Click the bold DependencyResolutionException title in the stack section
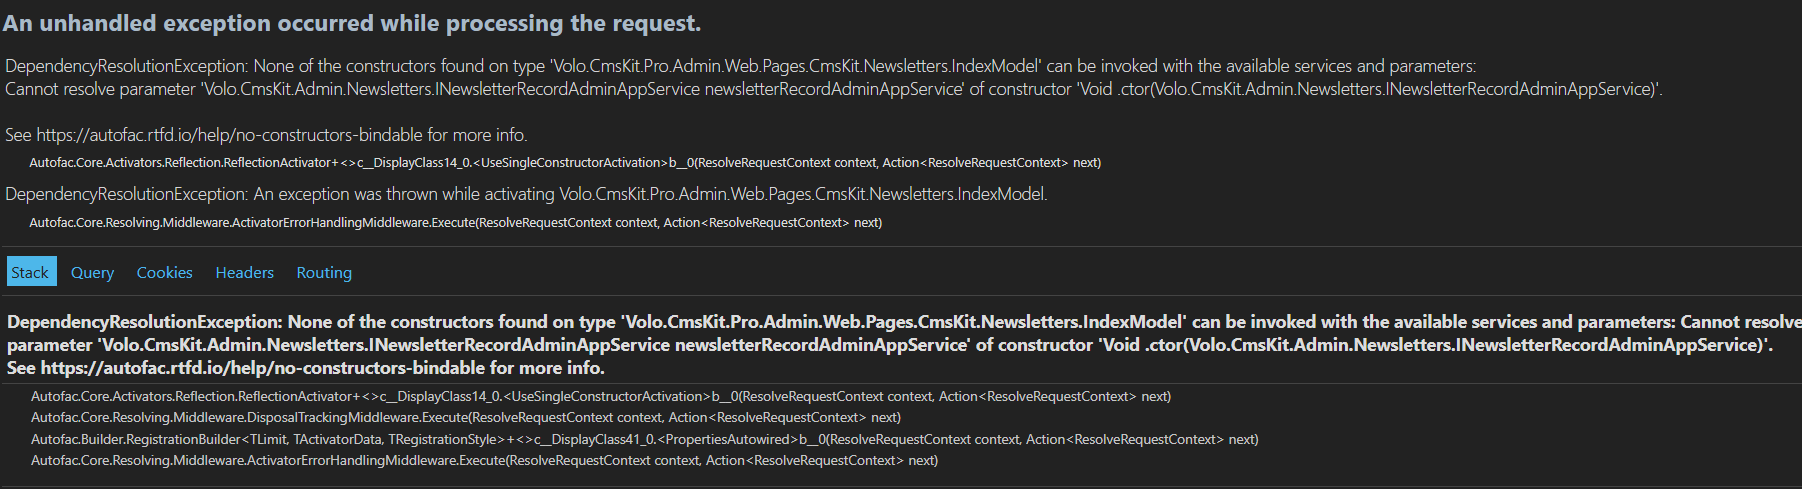The image size is (1802, 489). [x=144, y=322]
